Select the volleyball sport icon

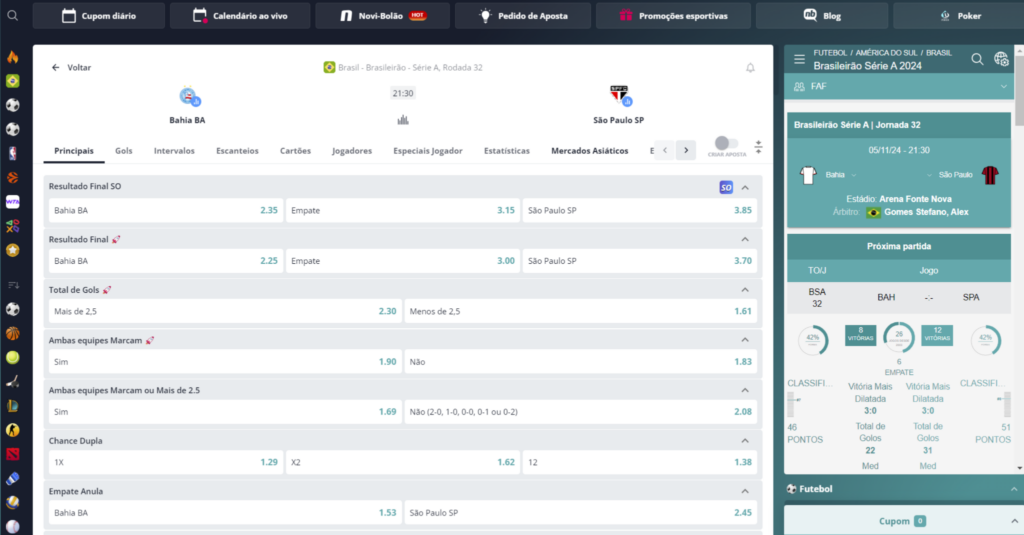[12, 502]
